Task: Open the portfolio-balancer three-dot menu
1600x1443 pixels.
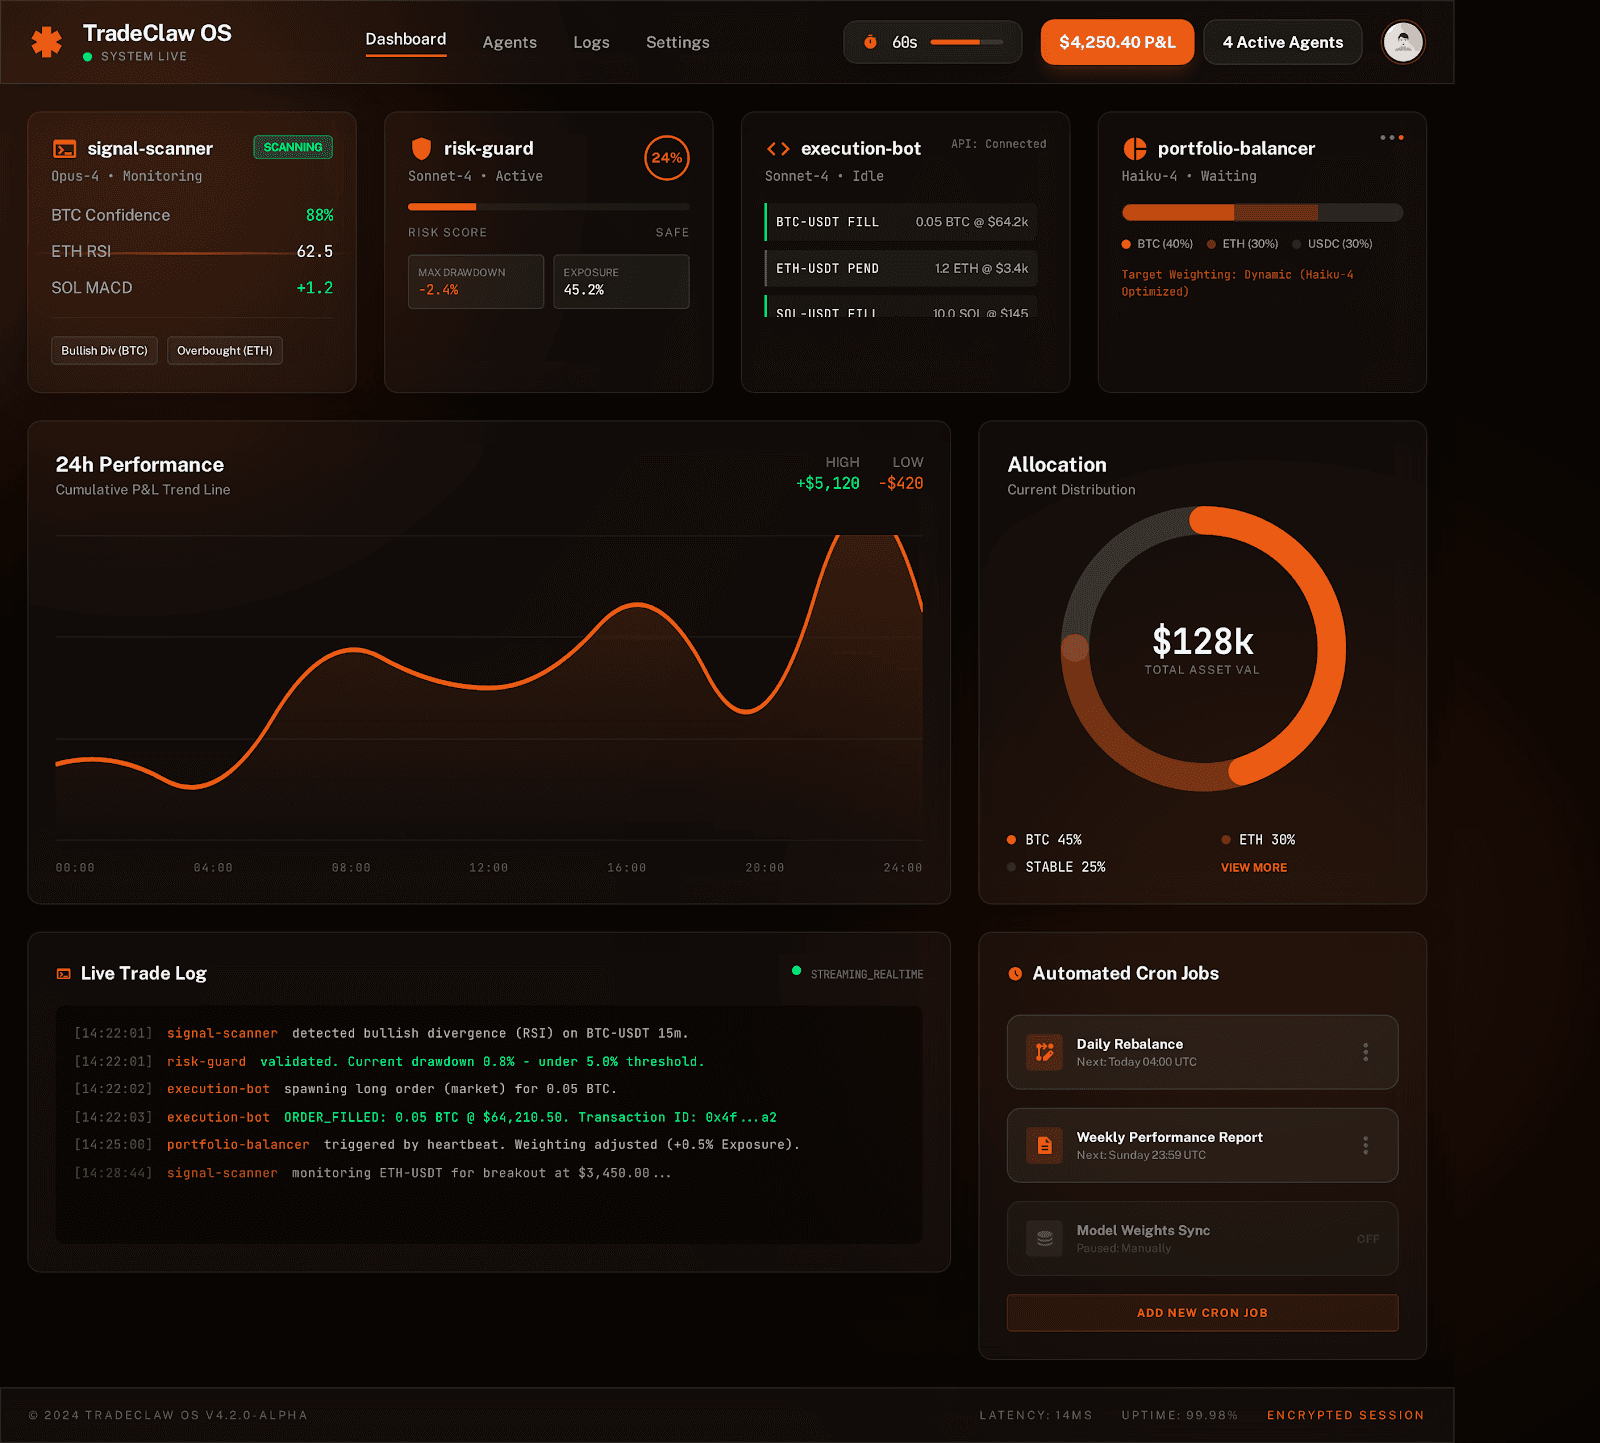Action: pyautogui.click(x=1391, y=137)
